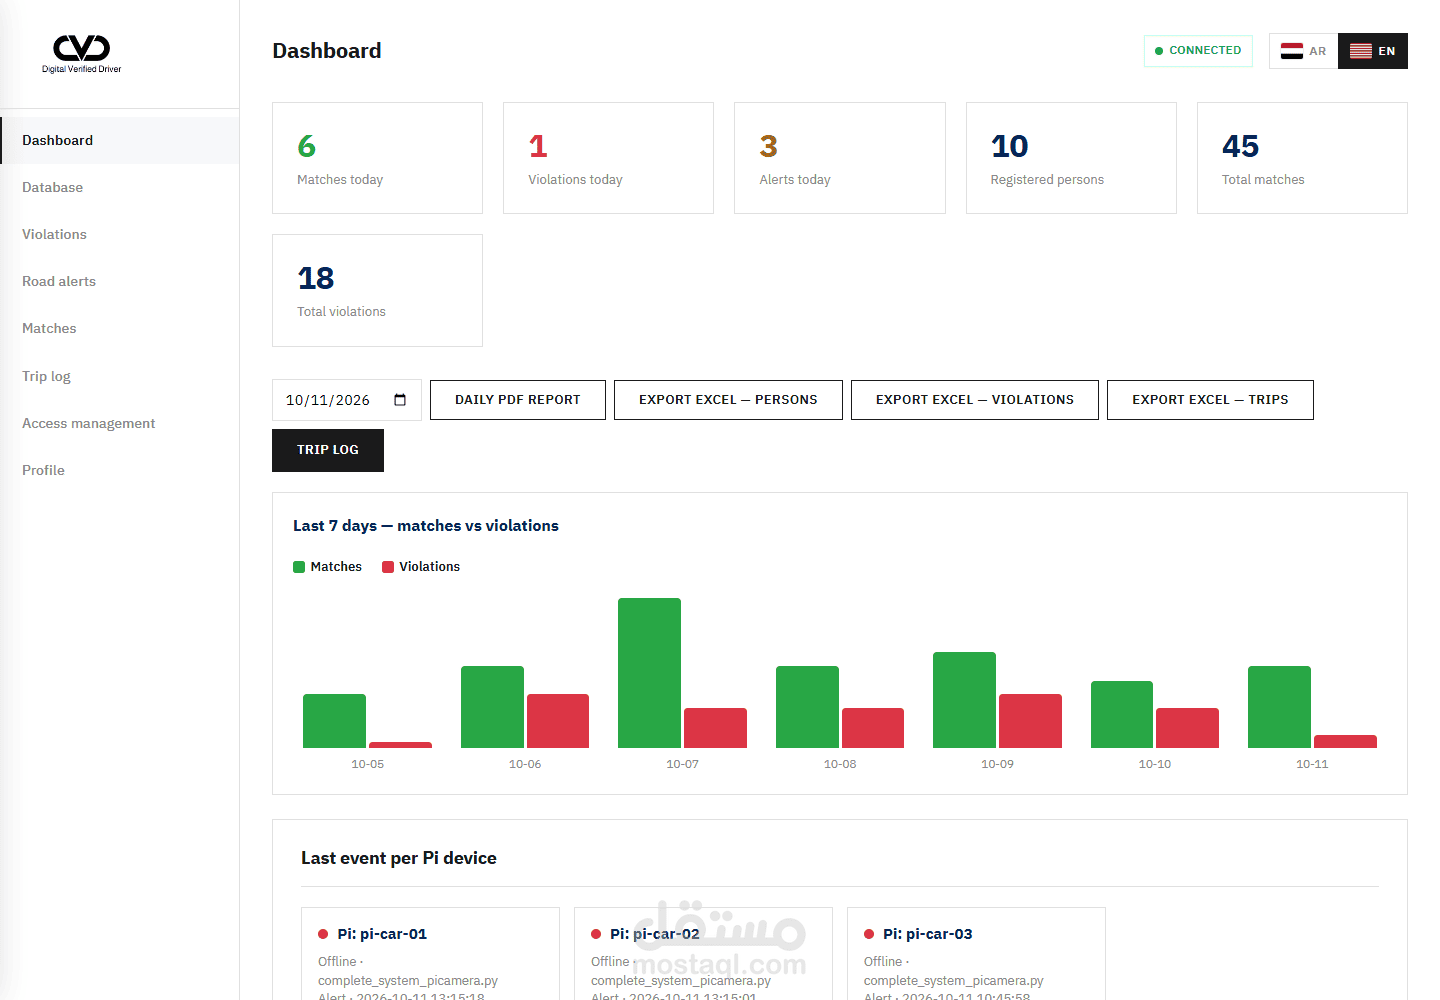This screenshot has height=1000, width=1440.
Task: Click the red violations bar for 10-06
Action: coord(558,721)
